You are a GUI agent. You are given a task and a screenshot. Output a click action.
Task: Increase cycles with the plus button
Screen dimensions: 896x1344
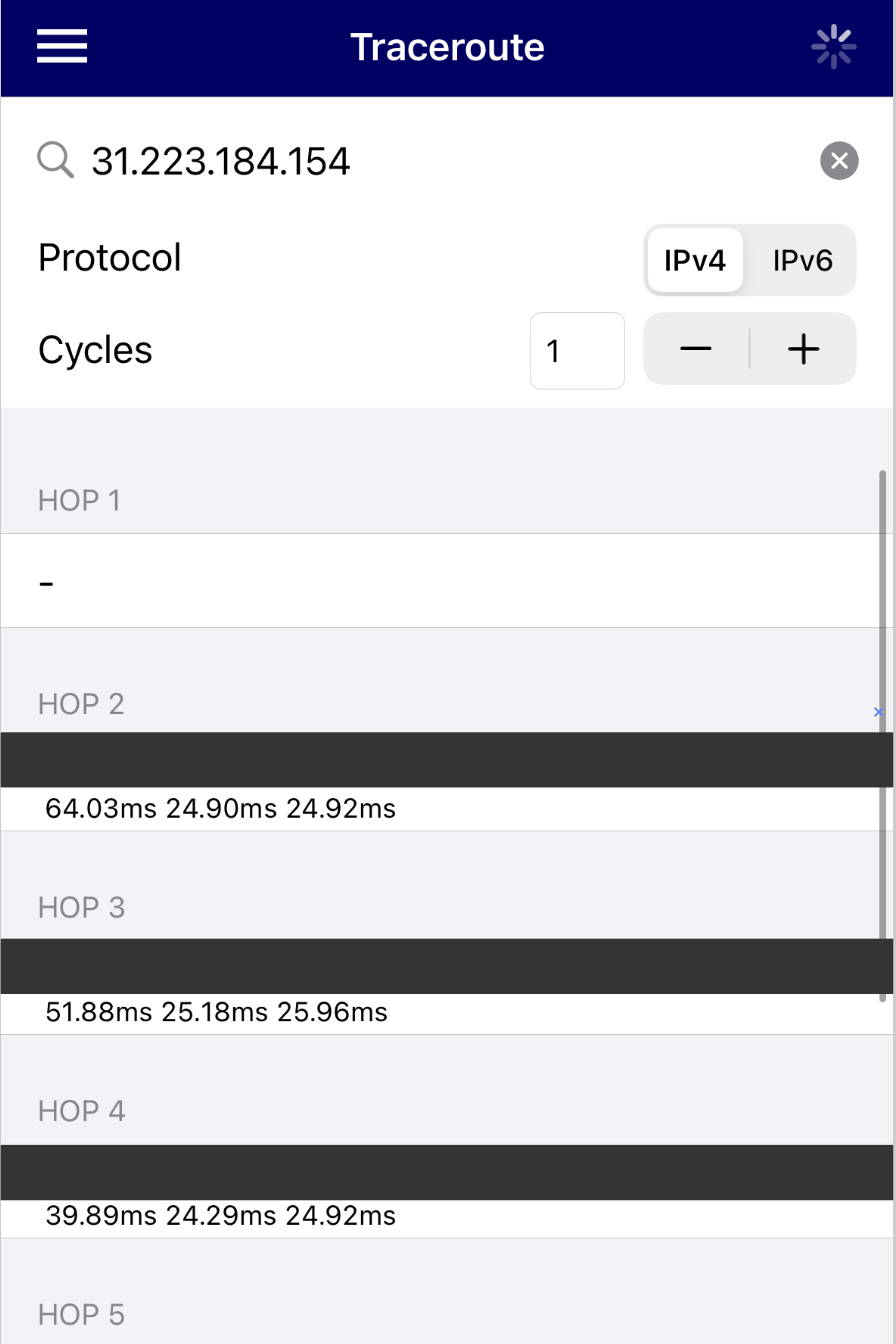point(803,349)
